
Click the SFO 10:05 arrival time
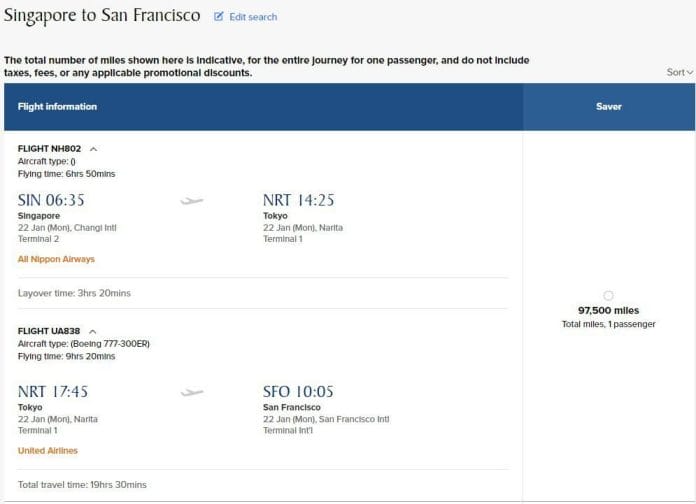coord(298,392)
